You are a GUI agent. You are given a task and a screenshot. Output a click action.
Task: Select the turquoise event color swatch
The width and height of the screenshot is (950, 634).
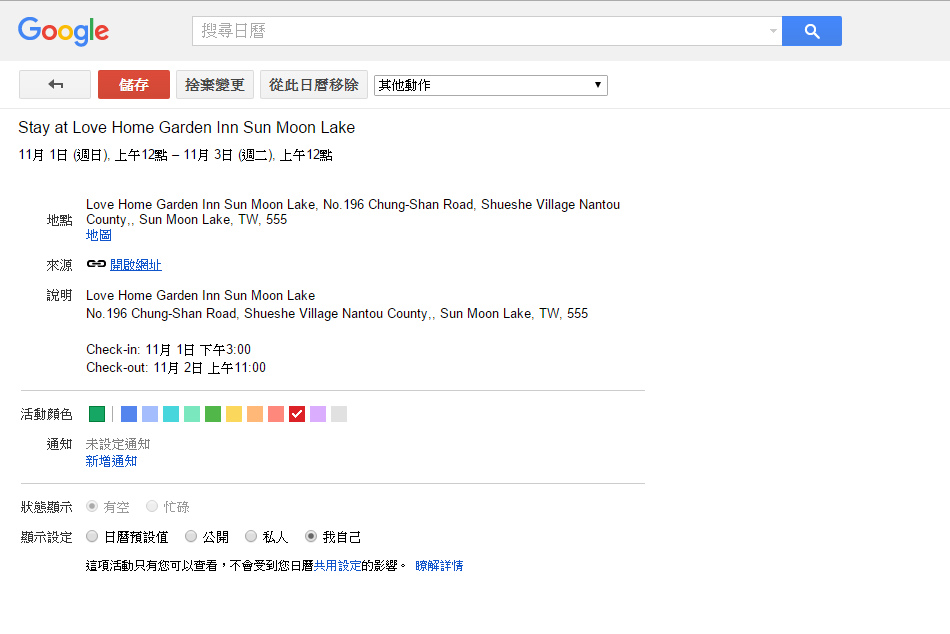(x=171, y=414)
